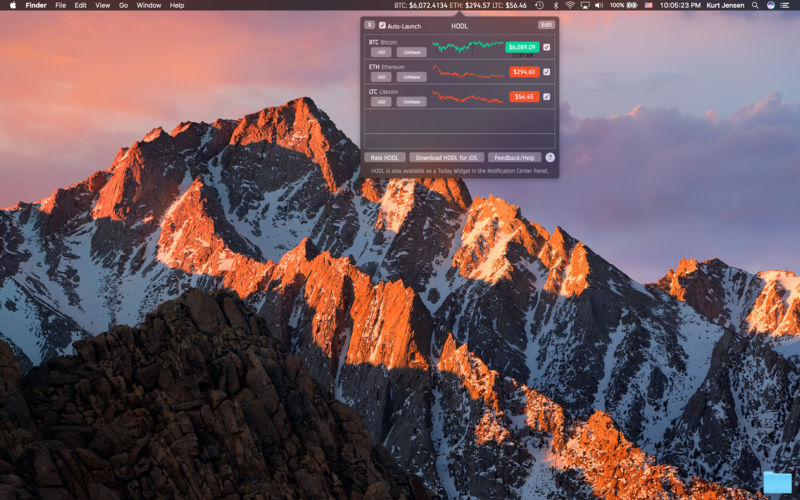Open Notification Center list icon
This screenshot has height=500, width=800.
click(785, 5)
